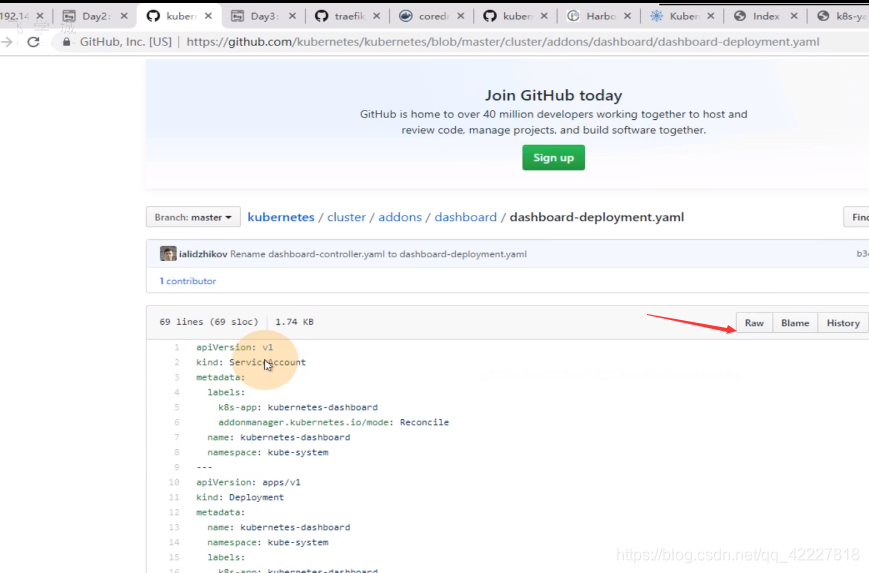This screenshot has width=869, height=573.
Task: Select line number 11 in the gutter
Action: (x=174, y=498)
